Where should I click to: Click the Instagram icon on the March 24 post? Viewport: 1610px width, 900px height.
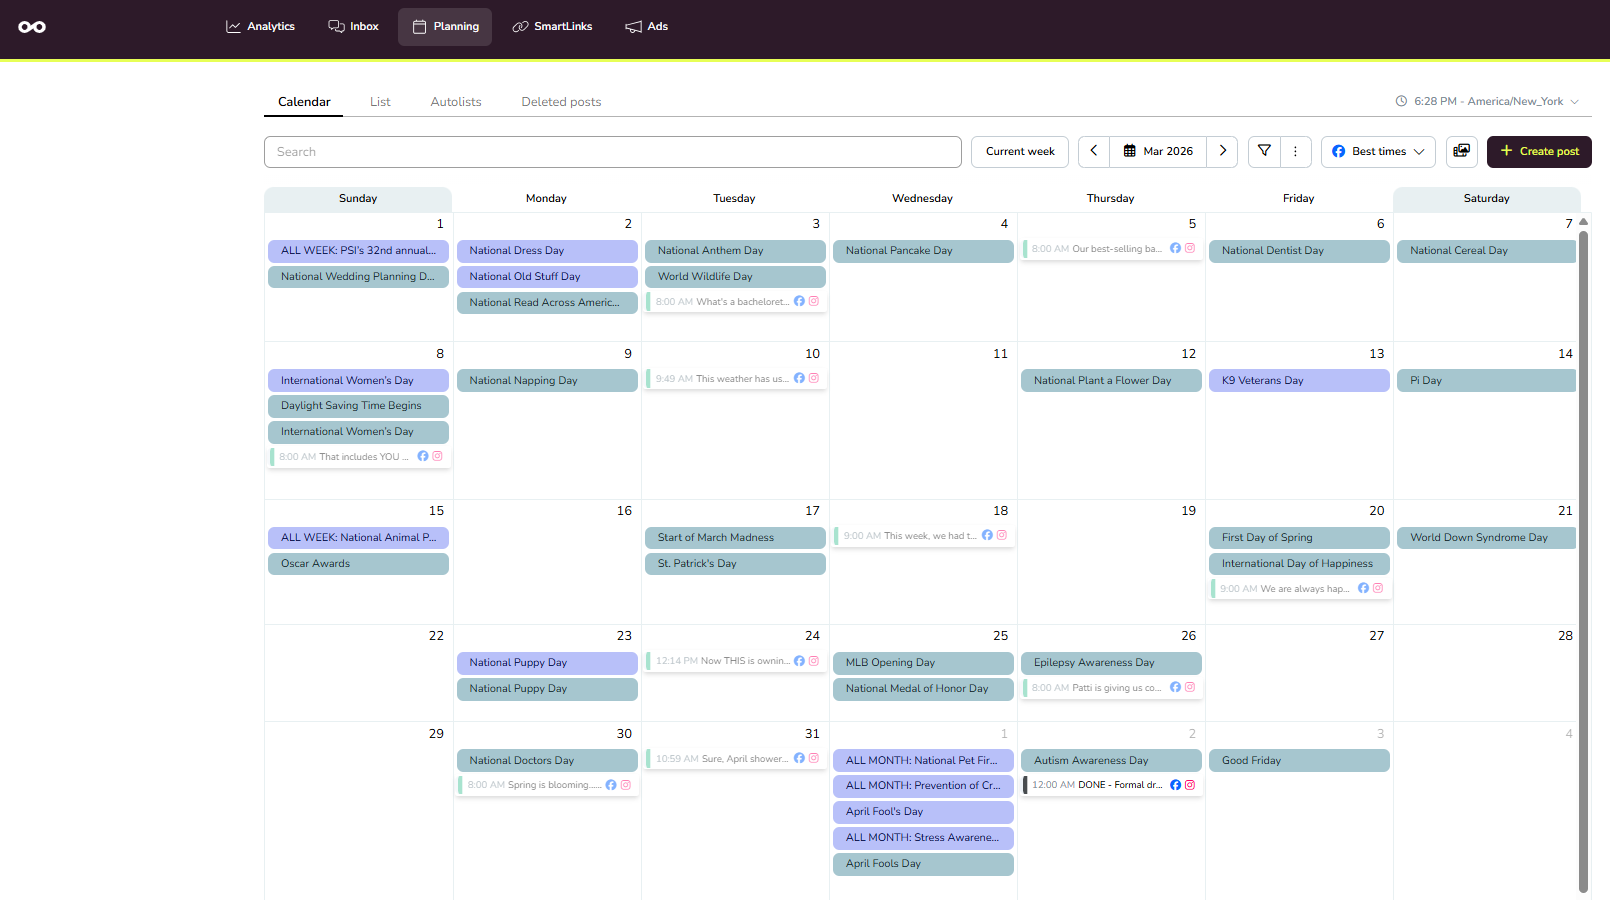pos(813,661)
